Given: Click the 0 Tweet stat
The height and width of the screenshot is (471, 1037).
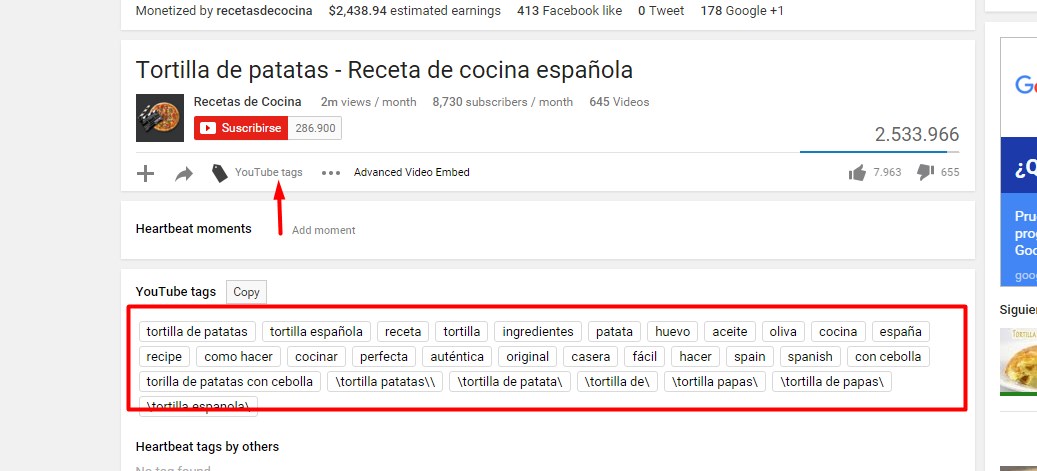Looking at the screenshot, I should click(661, 11).
